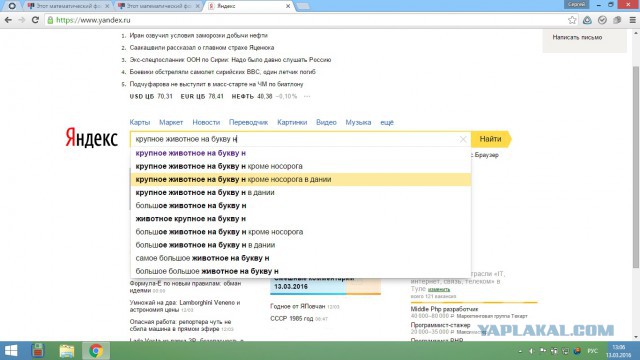Screen dimensions: 640x360
Task: Open news about Боевики обстреляли самолет
Action: [x=222, y=72]
